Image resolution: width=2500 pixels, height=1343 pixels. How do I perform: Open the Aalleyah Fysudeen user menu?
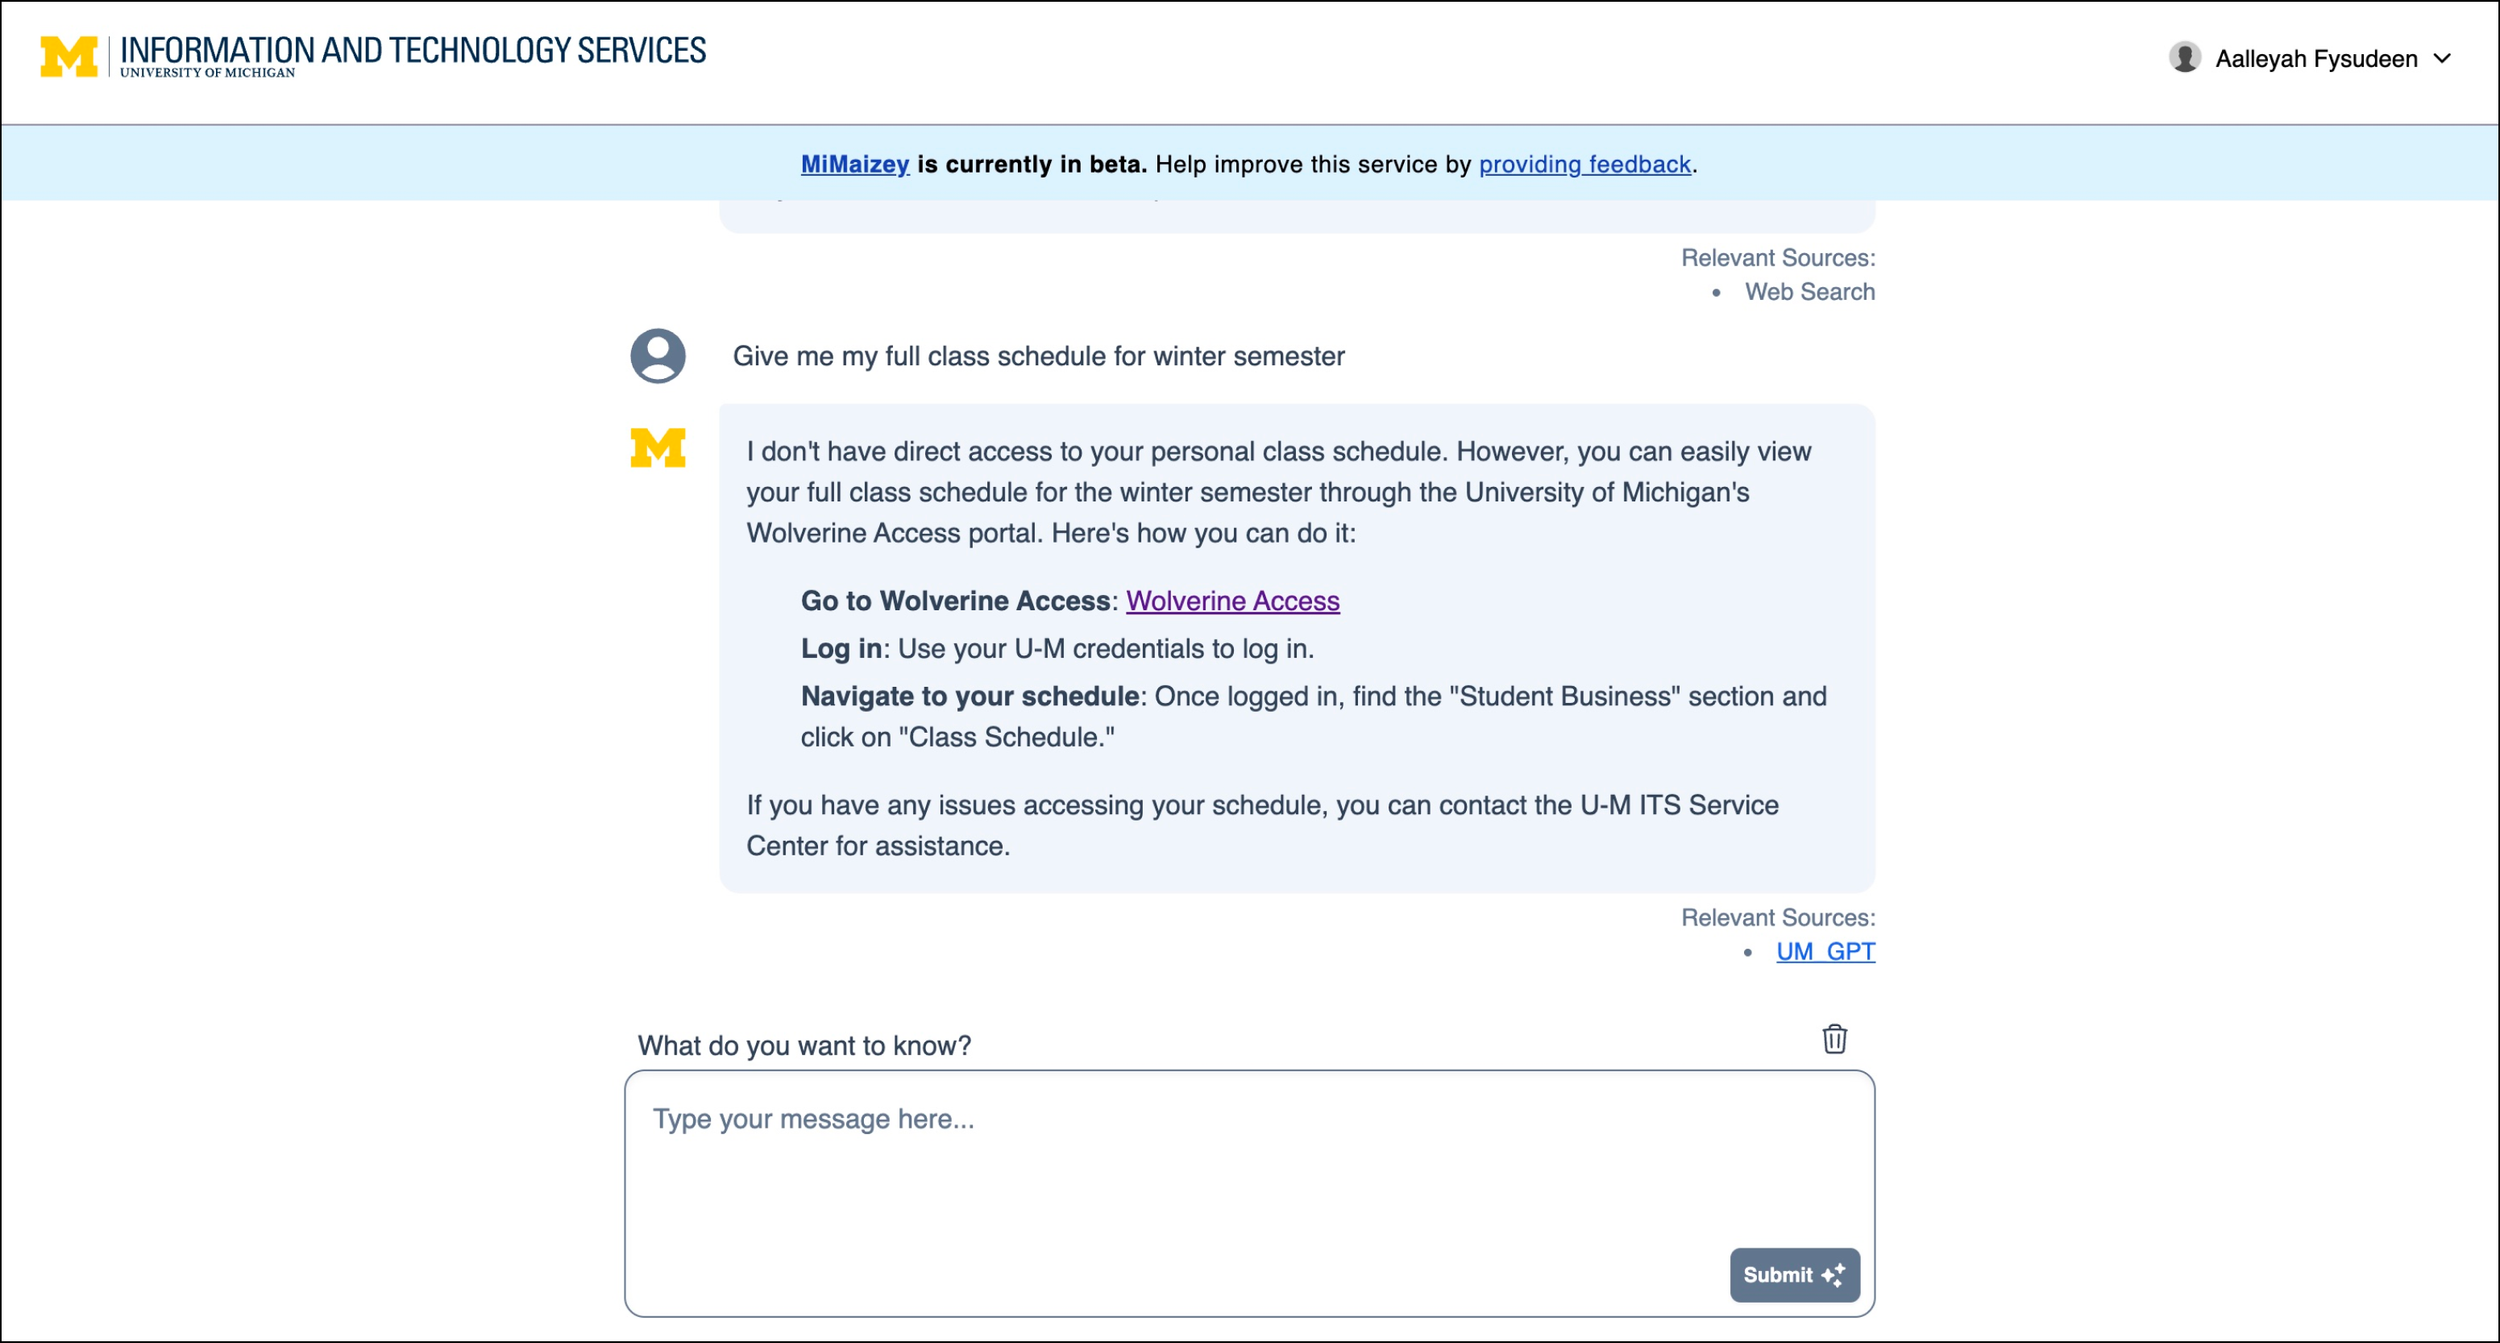click(x=2315, y=59)
